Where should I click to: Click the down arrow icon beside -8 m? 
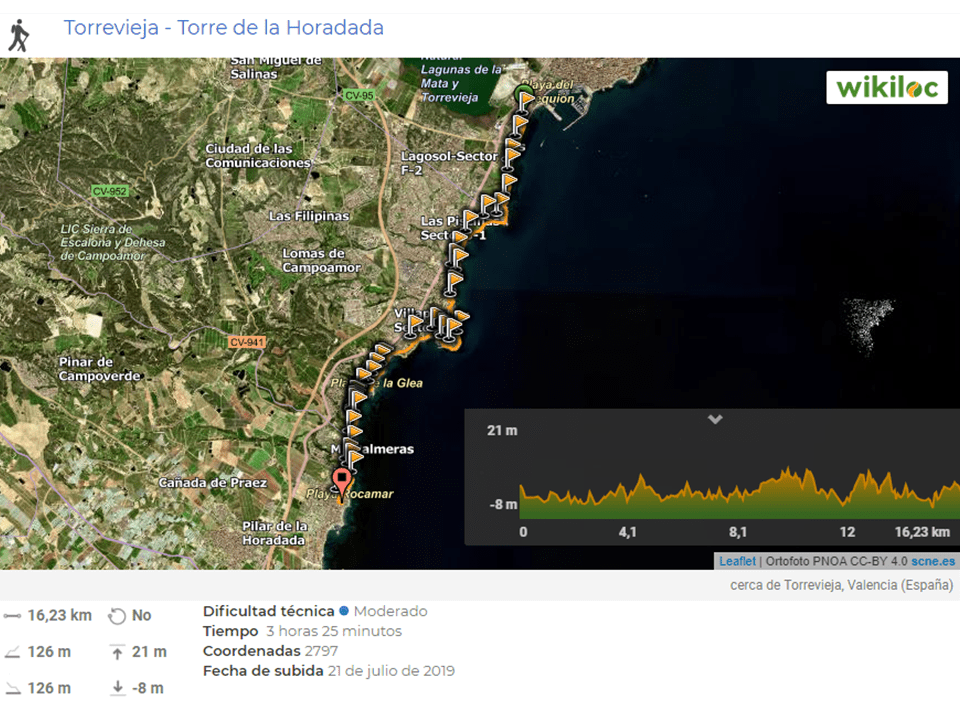tap(117, 688)
